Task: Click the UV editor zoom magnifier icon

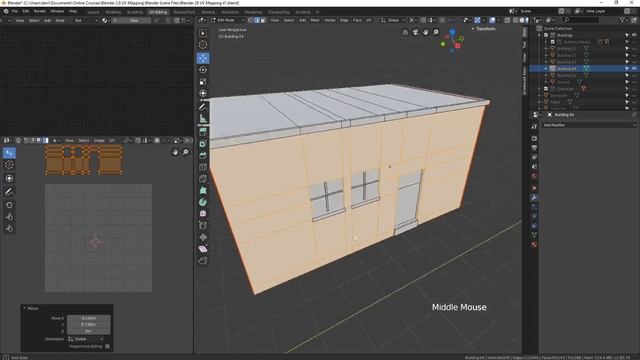Action: tap(186, 152)
